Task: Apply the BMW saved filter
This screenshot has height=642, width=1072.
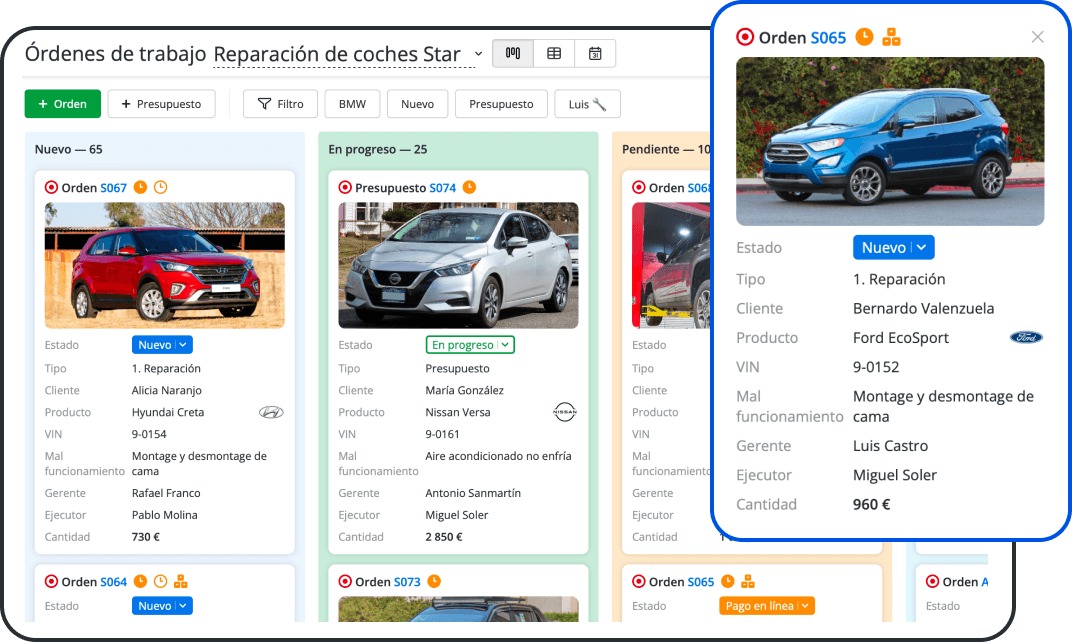Action: tap(352, 104)
